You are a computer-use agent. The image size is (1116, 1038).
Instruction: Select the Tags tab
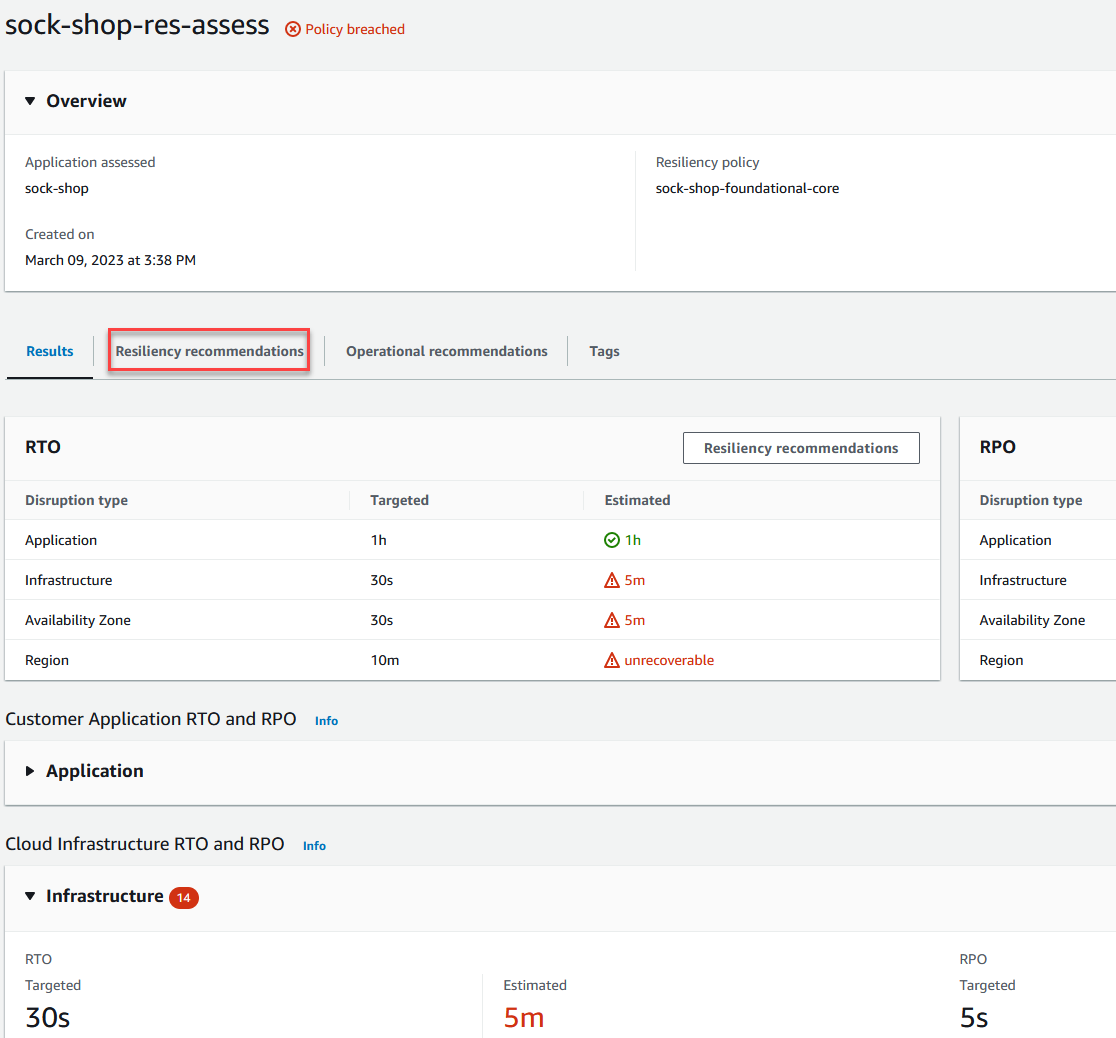[604, 352]
